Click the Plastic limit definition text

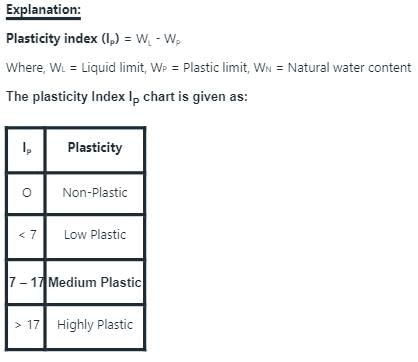click(x=200, y=68)
